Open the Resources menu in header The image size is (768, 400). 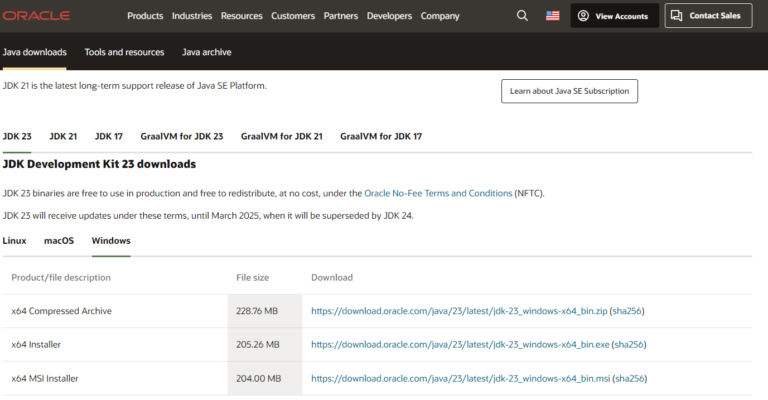(241, 16)
